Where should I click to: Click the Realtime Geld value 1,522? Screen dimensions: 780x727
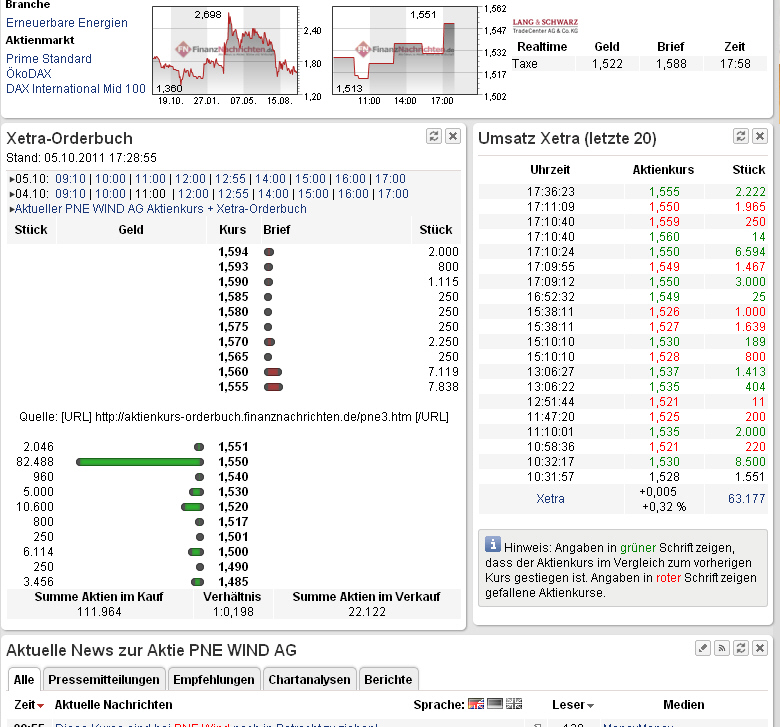click(x=607, y=64)
